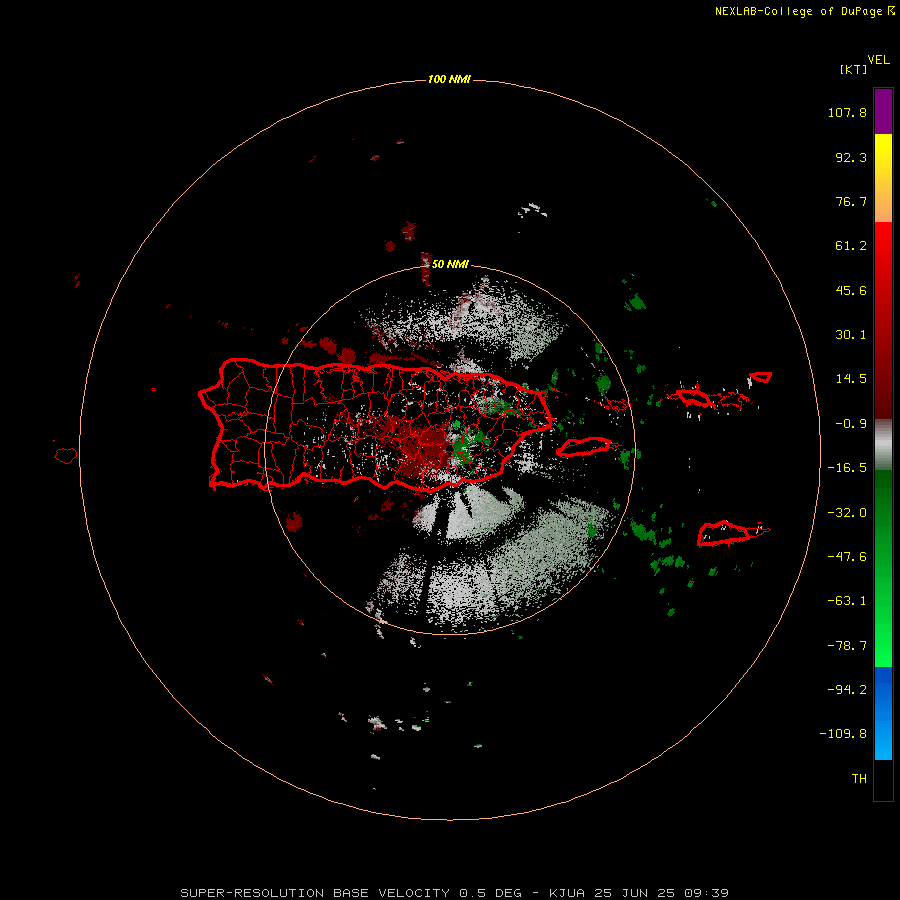Click the -0.9 velocity scale value
The image size is (900, 900).
[x=851, y=424]
